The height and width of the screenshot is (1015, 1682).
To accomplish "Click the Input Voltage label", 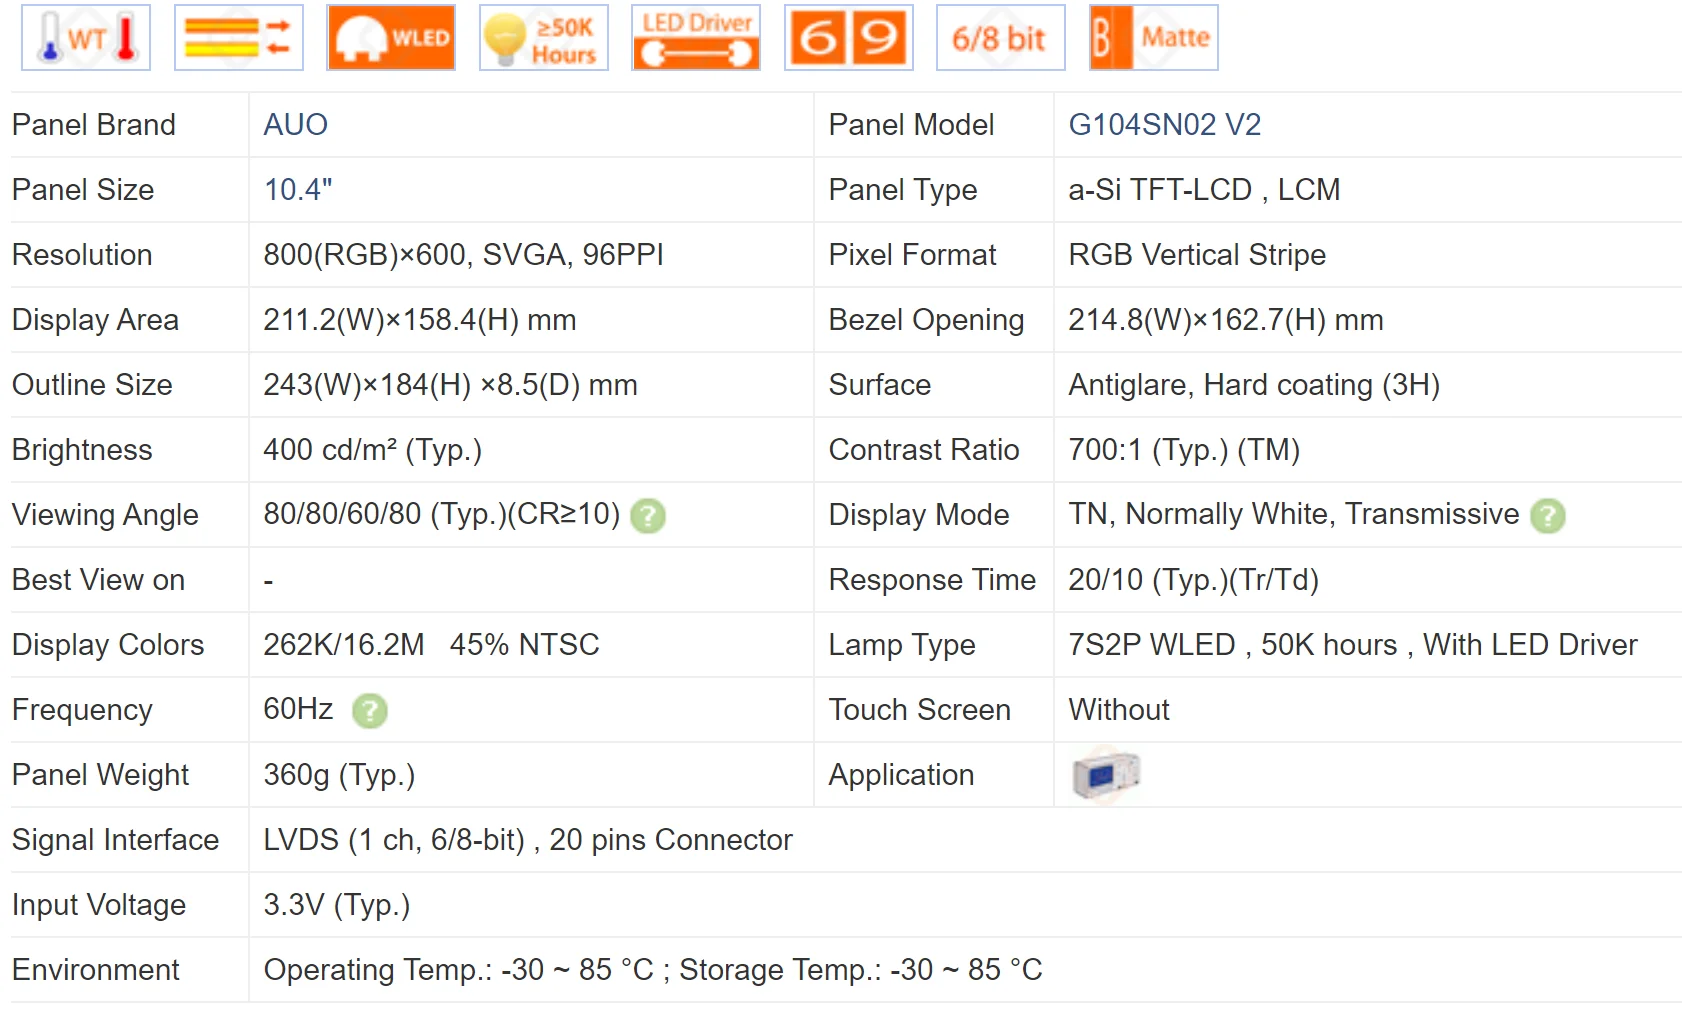I will [x=99, y=905].
